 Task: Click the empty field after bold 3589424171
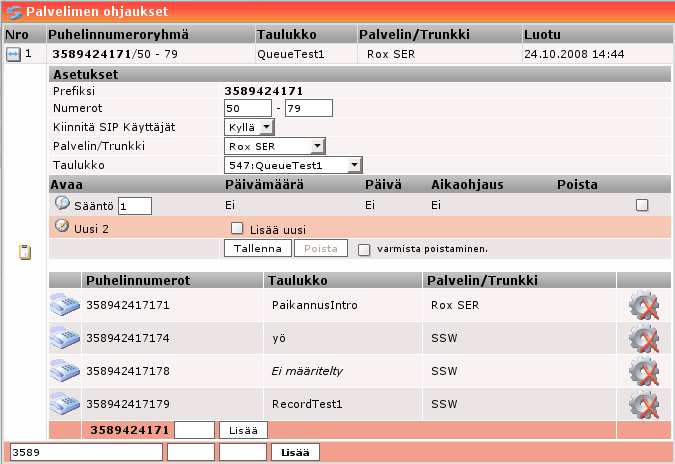[195, 430]
